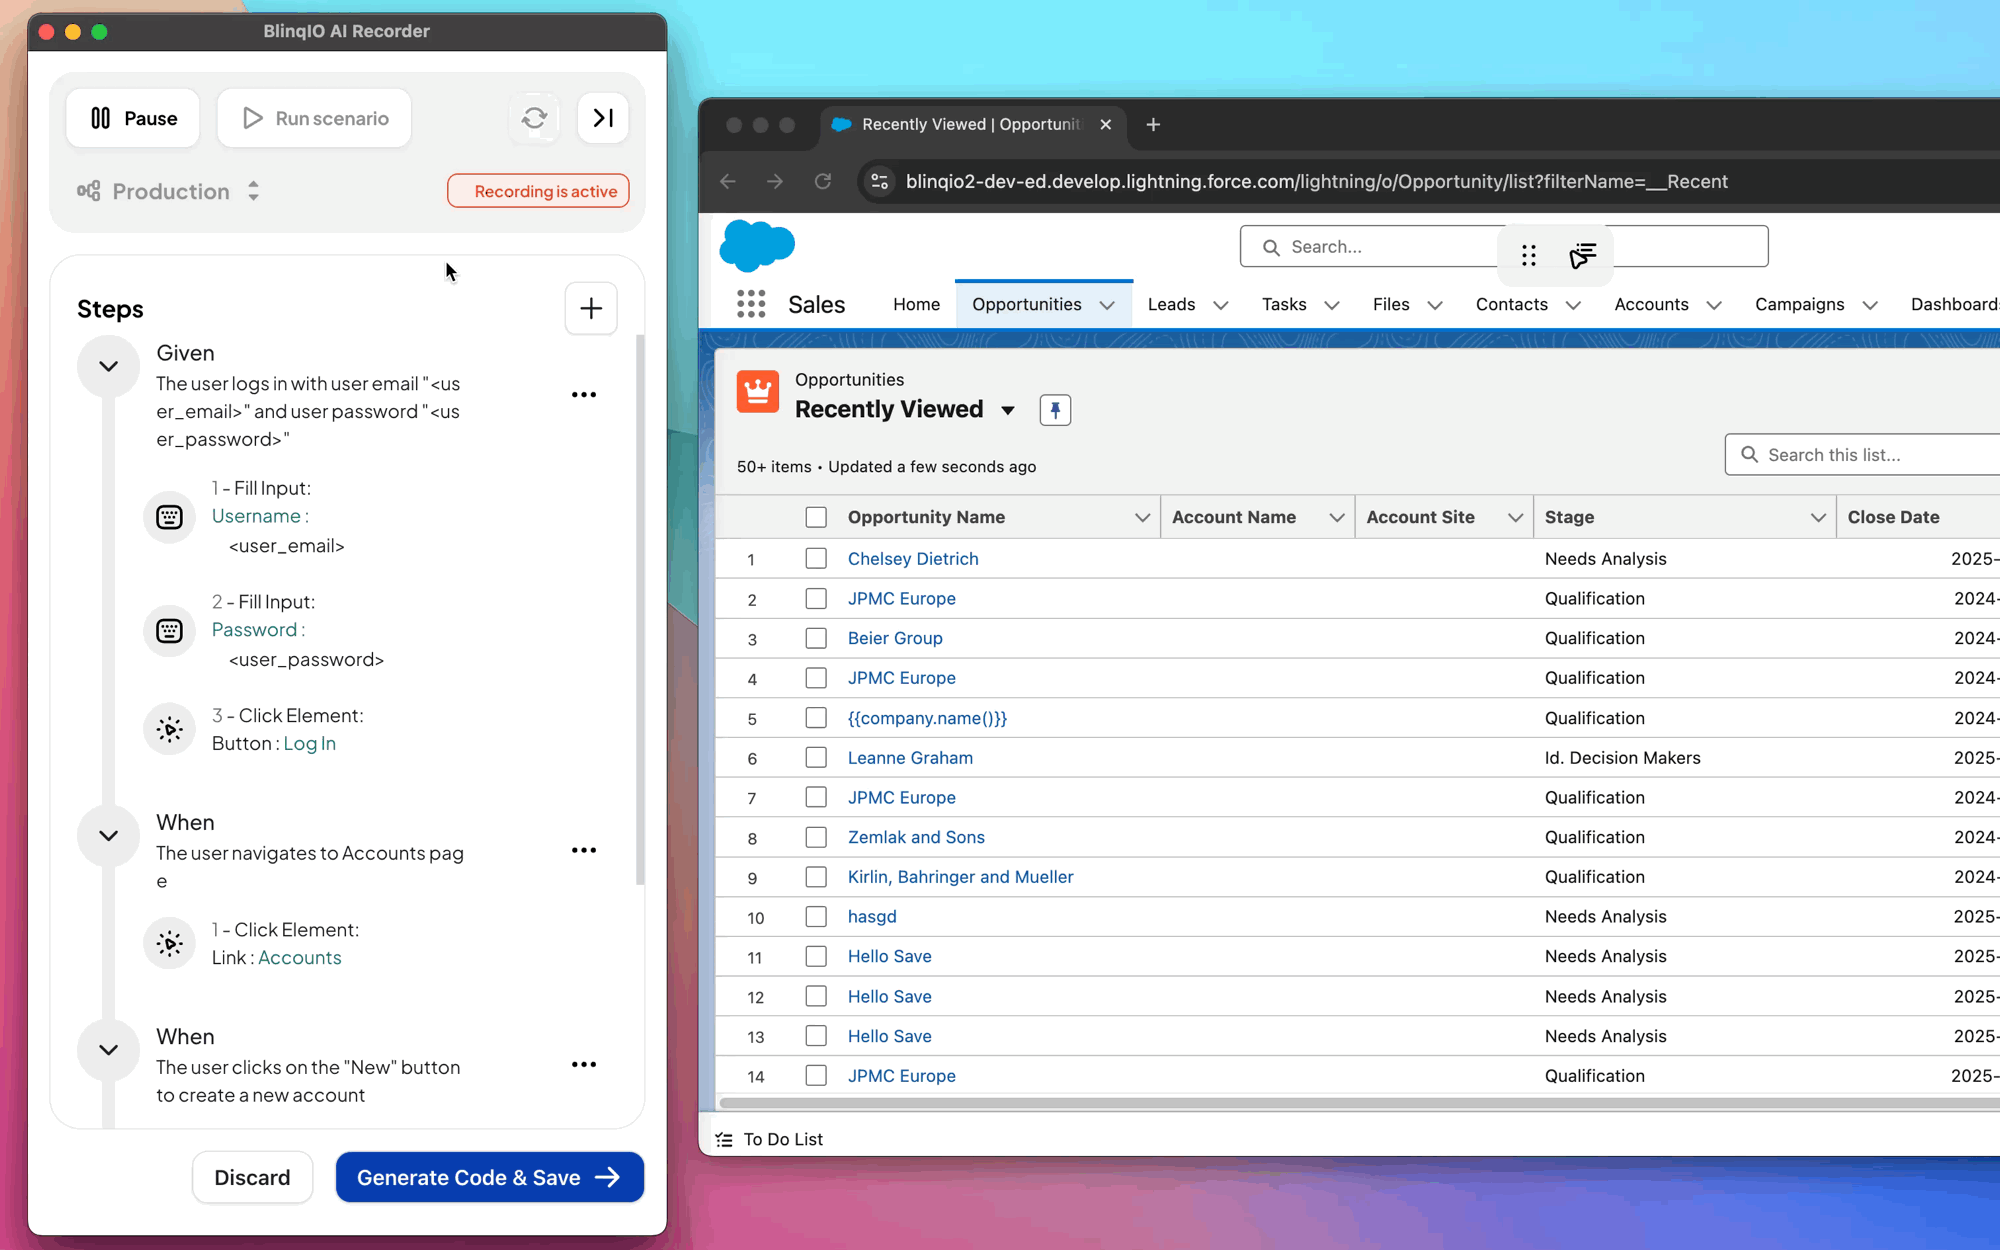This screenshot has width=2000, height=1250.
Task: Check the Zemlak and Sons row checkbox
Action: click(816, 837)
